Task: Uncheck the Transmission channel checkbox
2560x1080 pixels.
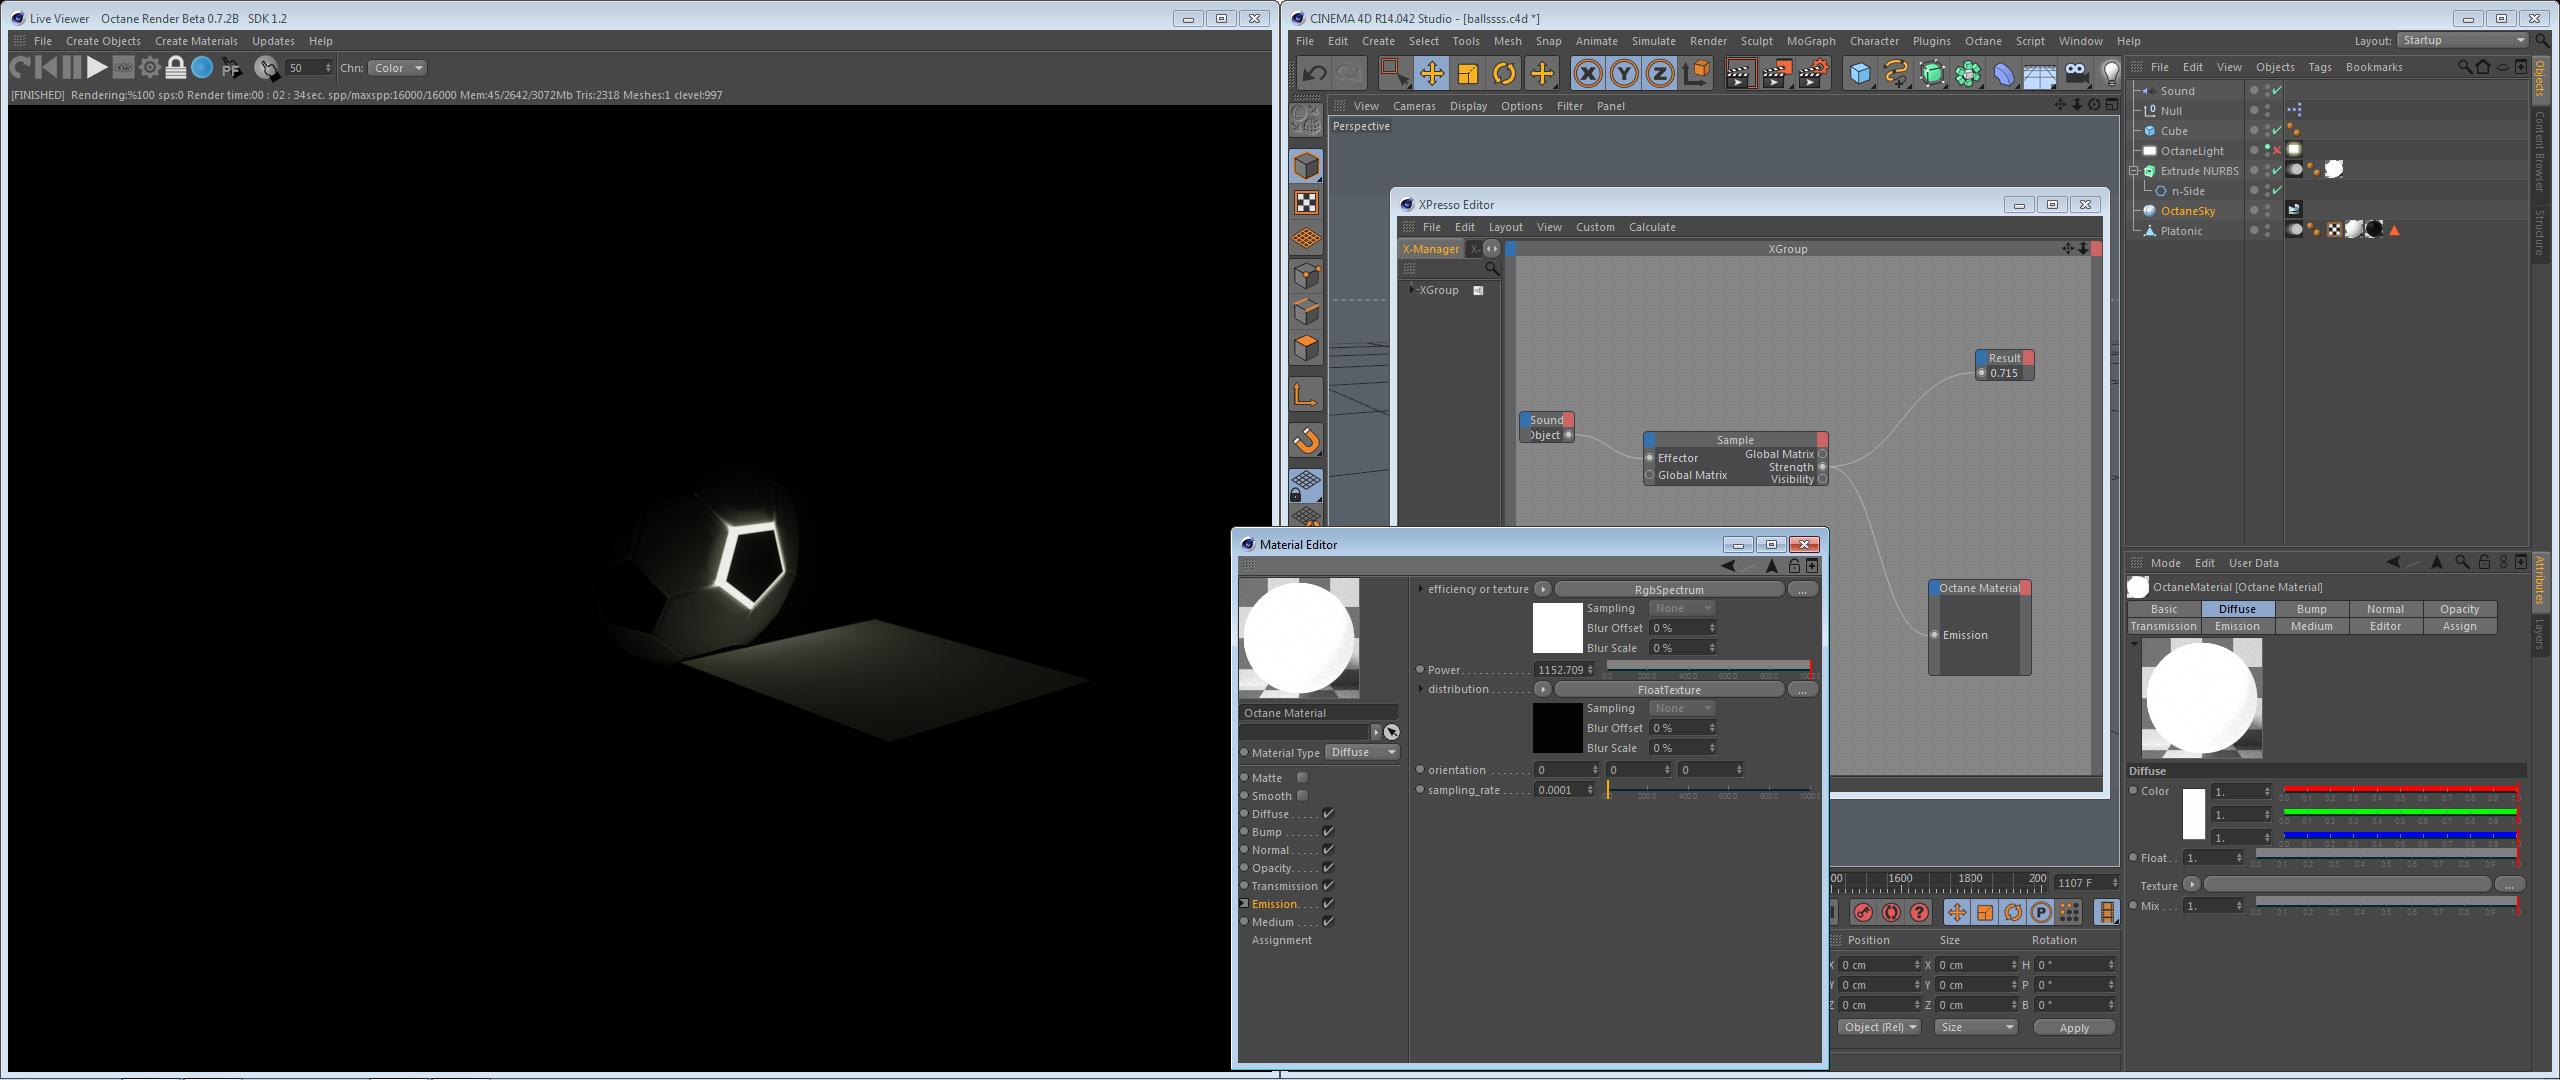Action: pyautogui.click(x=1328, y=886)
